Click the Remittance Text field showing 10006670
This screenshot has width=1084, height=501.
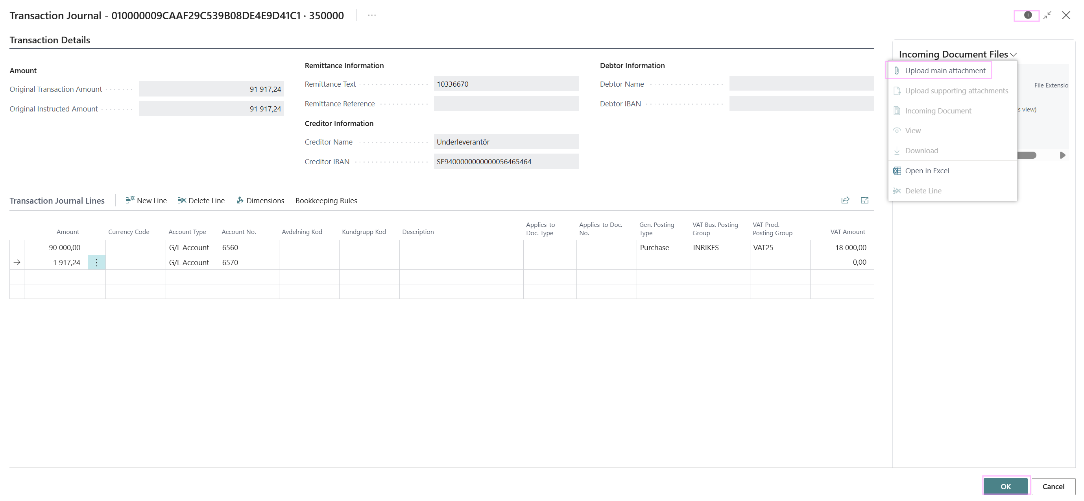coord(506,84)
